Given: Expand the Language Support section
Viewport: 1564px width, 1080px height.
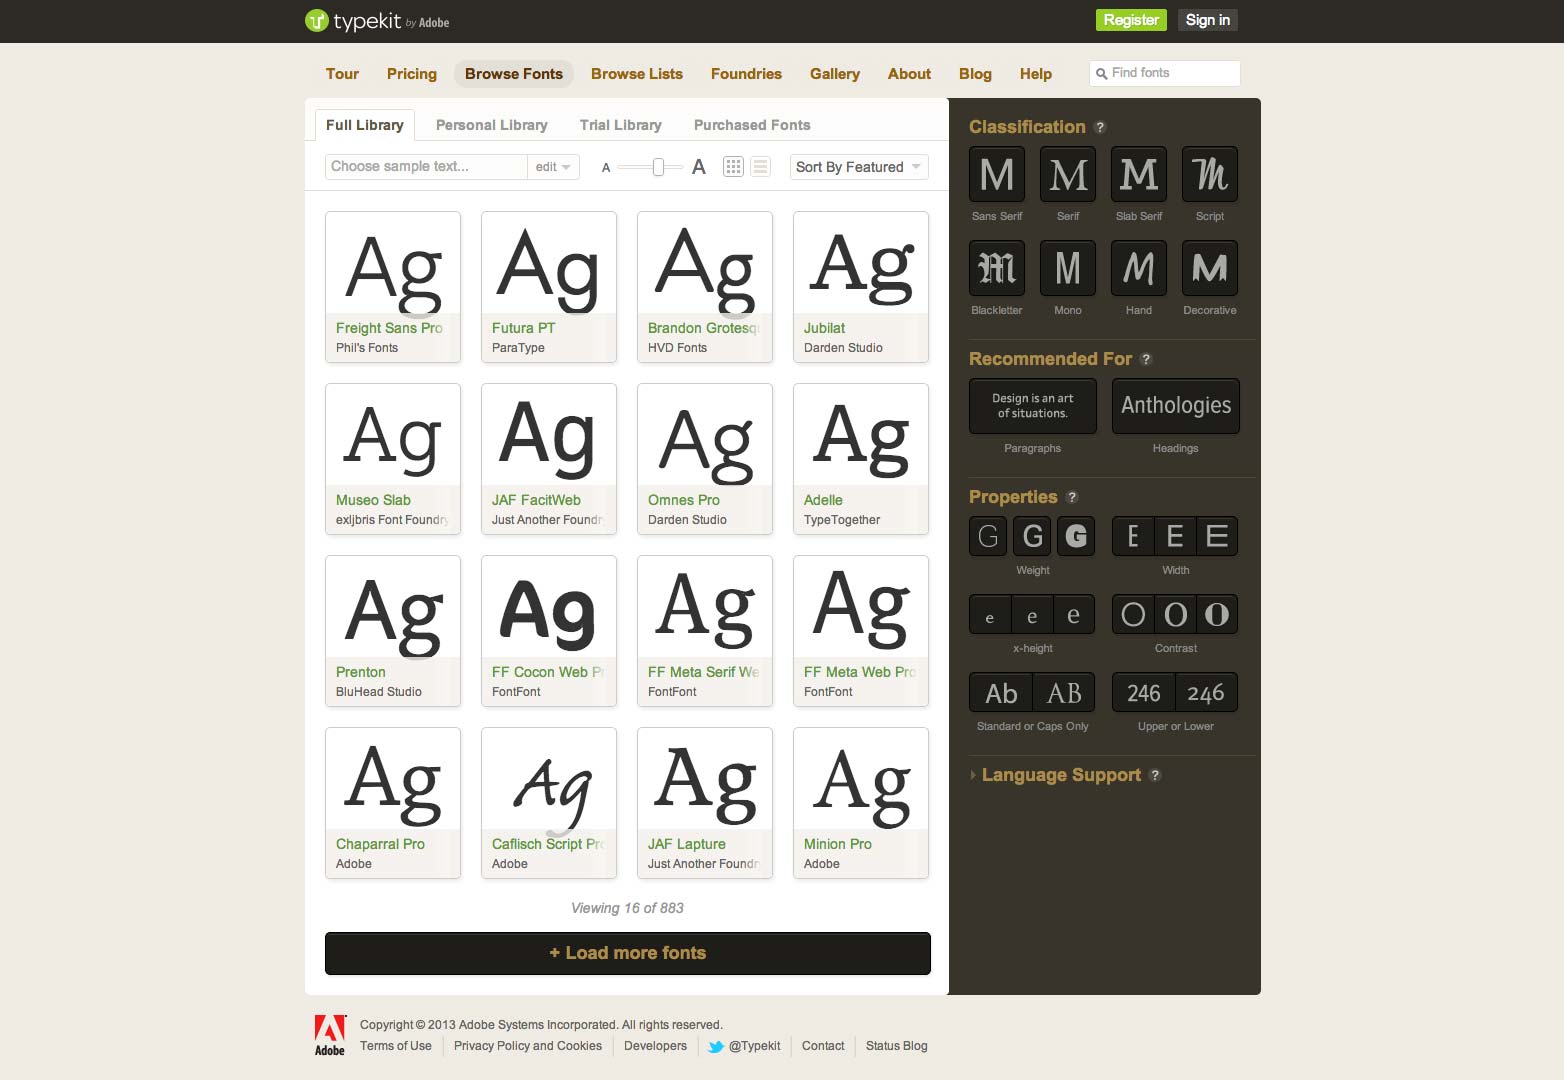Looking at the screenshot, I should [1061, 775].
